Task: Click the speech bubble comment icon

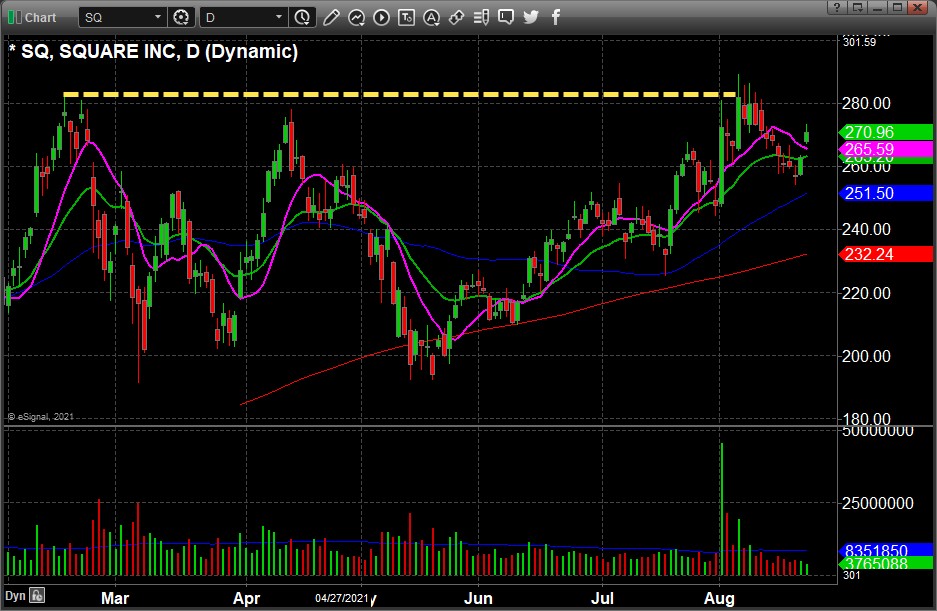Action: 506,17
